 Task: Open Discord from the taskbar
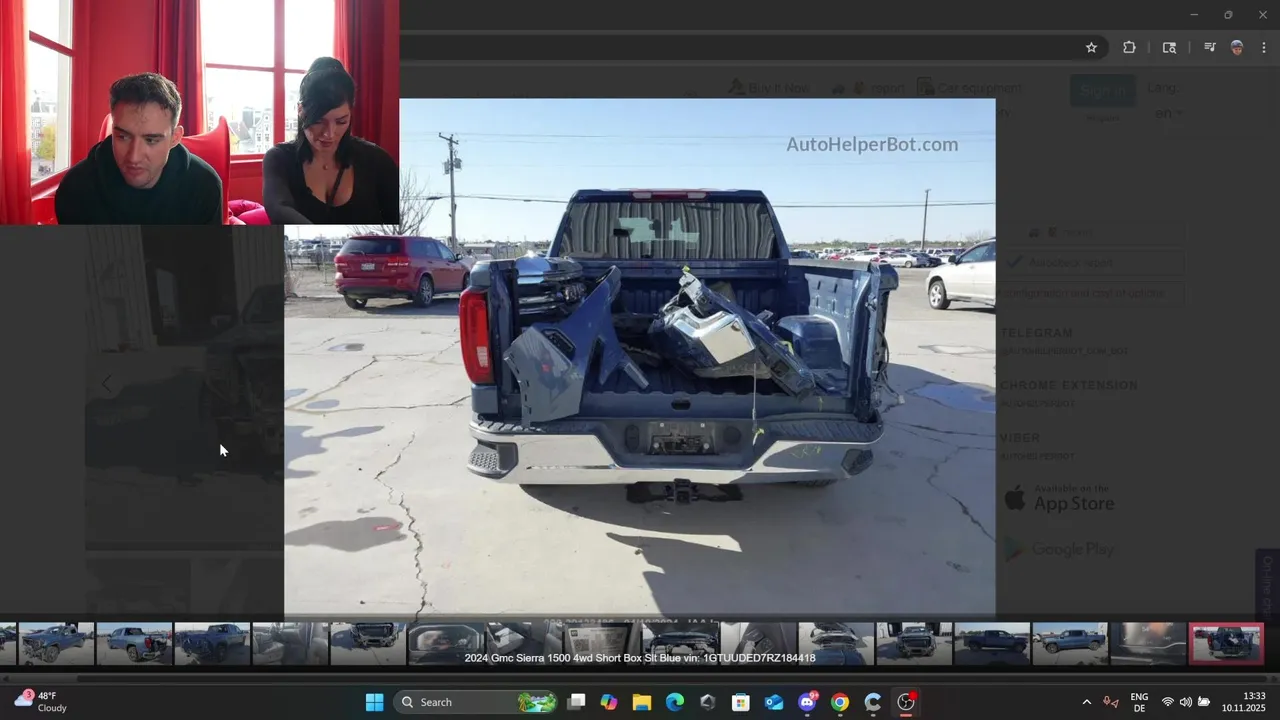(807, 702)
